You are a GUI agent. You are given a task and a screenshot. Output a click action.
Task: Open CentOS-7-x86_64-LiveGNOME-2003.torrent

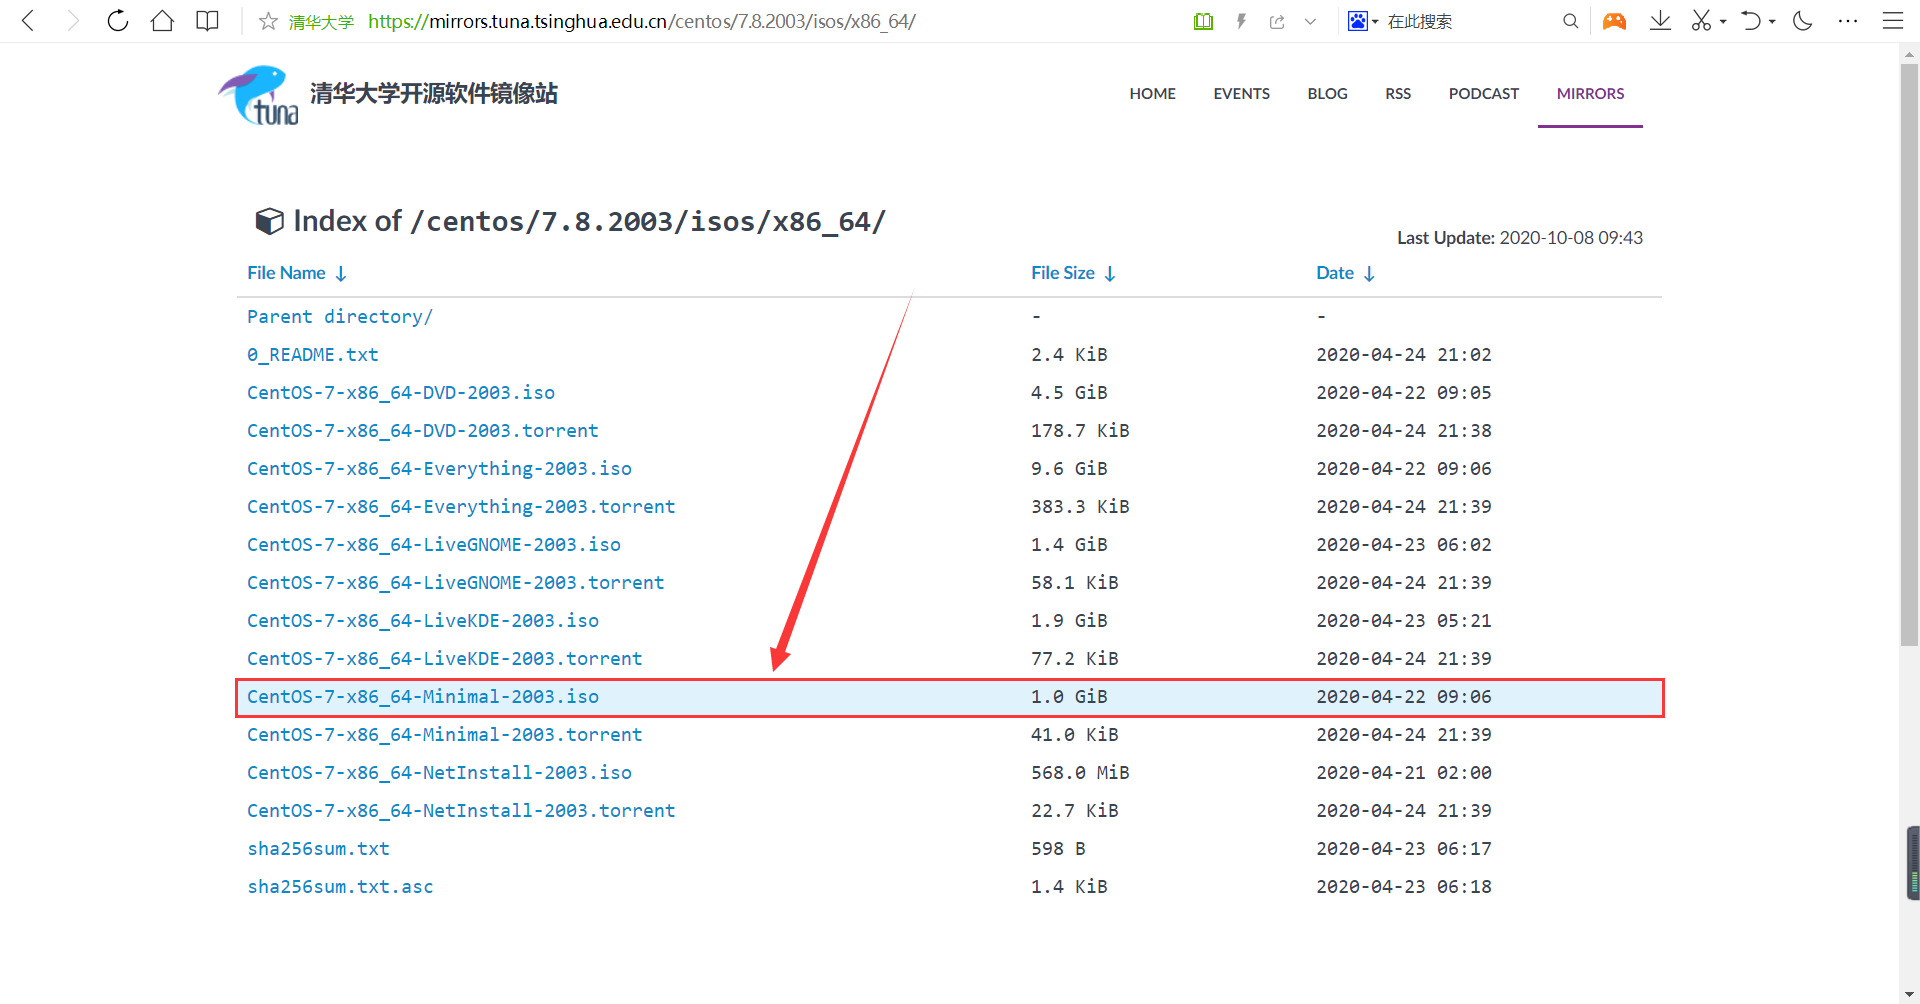point(456,583)
